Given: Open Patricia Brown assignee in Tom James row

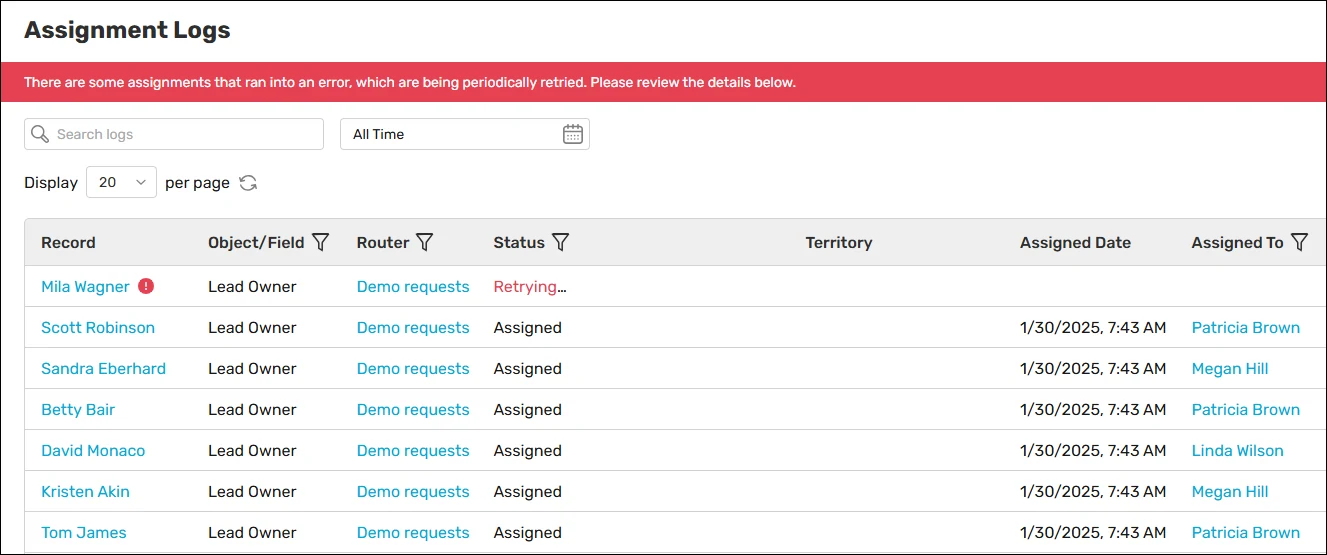Looking at the screenshot, I should (x=1246, y=533).
